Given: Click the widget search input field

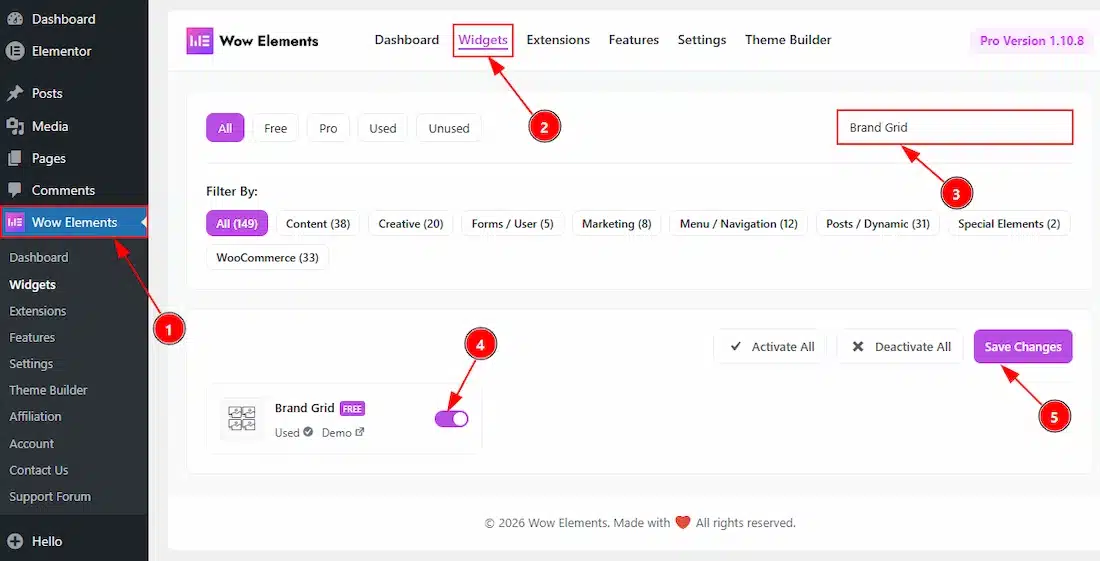Looking at the screenshot, I should (x=954, y=128).
